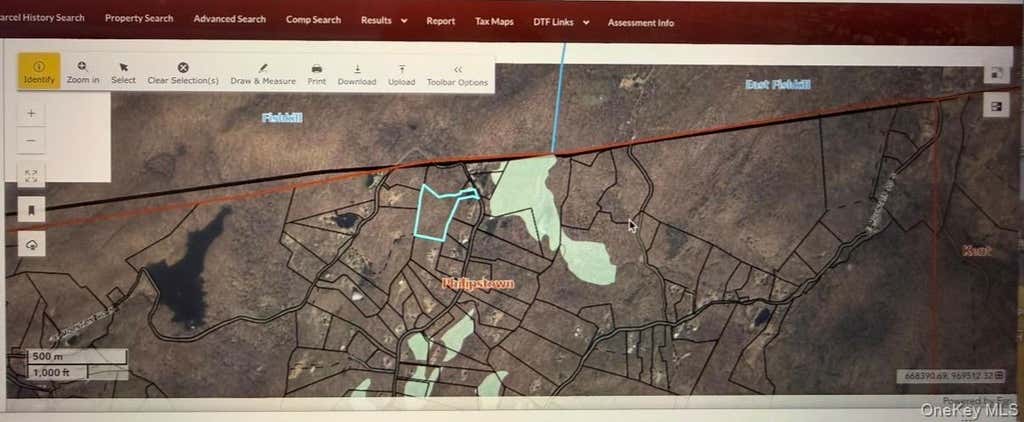The width and height of the screenshot is (1024, 422).
Task: Open the bookmarks button
Action: click(31, 210)
